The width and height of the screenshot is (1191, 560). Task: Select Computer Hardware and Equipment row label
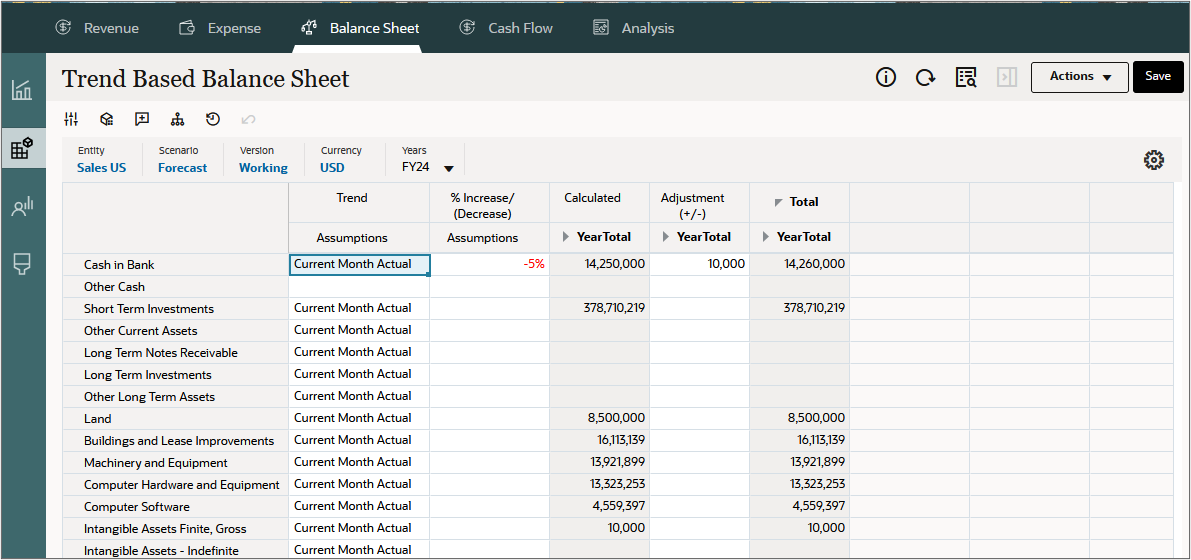[x=182, y=486]
